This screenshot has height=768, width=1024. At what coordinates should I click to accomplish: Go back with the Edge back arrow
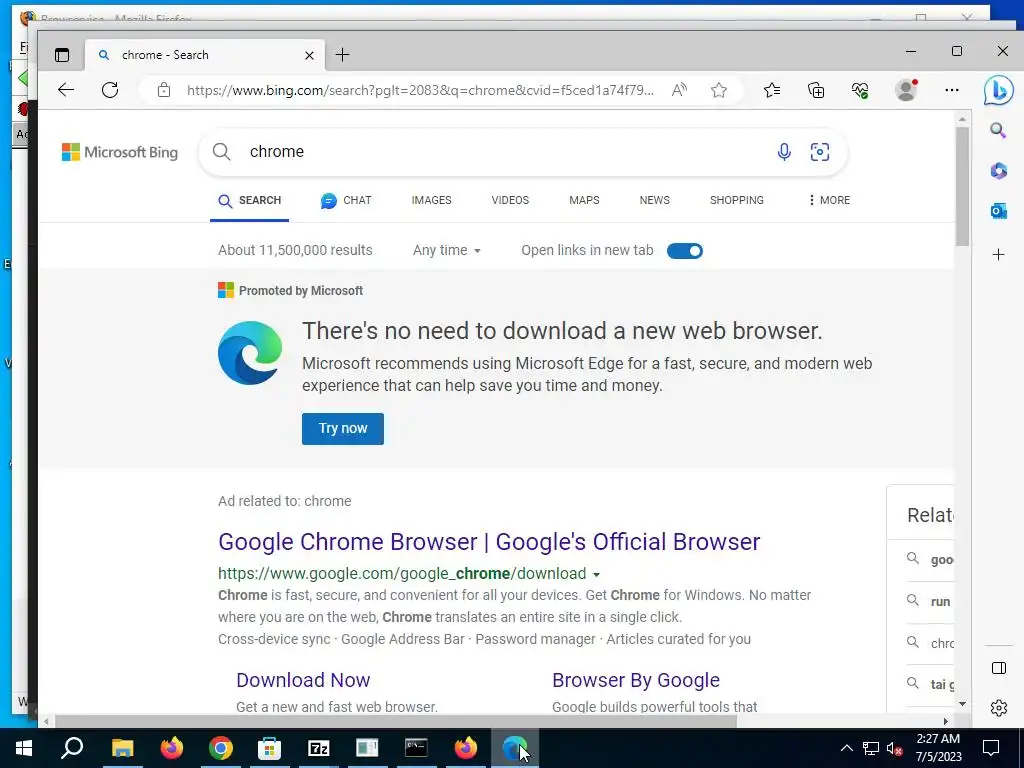tap(66, 90)
